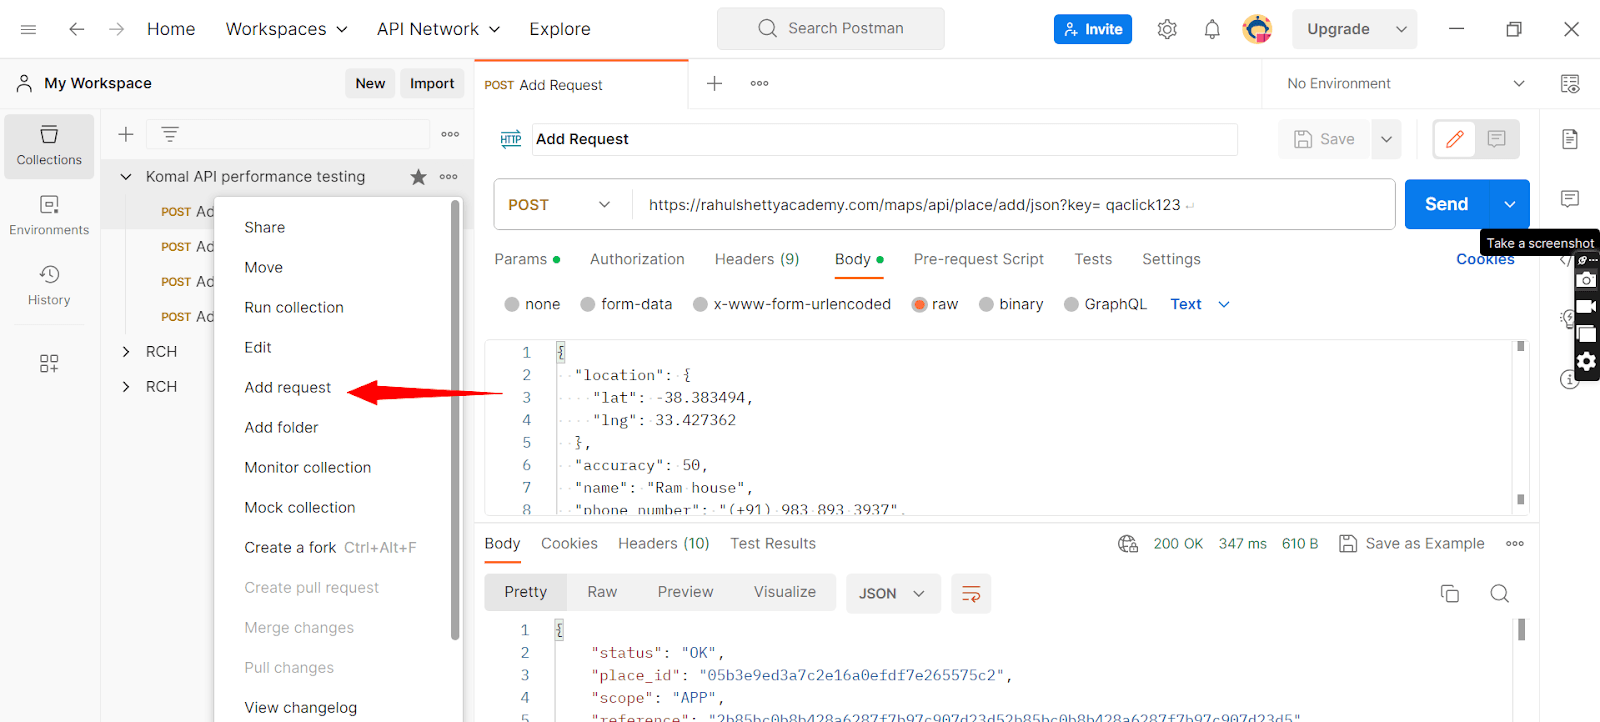Click the Invite button
Image resolution: width=1600 pixels, height=722 pixels.
1093,29
